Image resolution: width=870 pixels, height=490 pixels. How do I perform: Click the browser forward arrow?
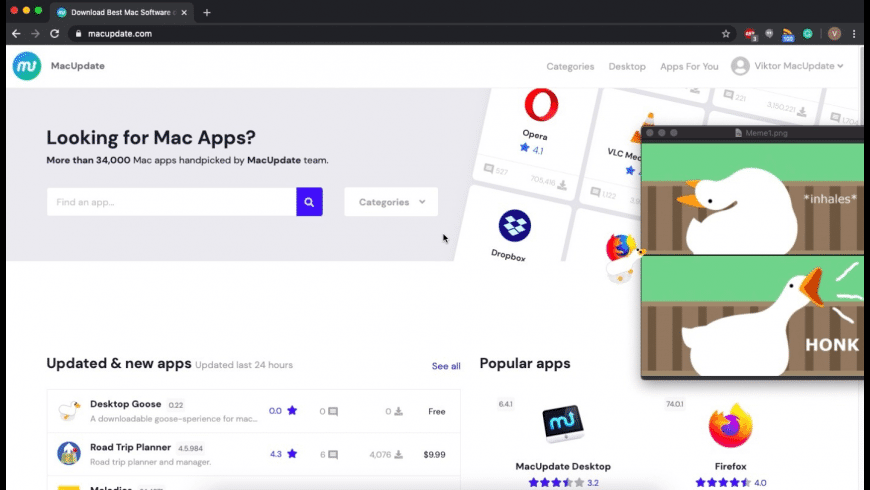[x=36, y=34]
